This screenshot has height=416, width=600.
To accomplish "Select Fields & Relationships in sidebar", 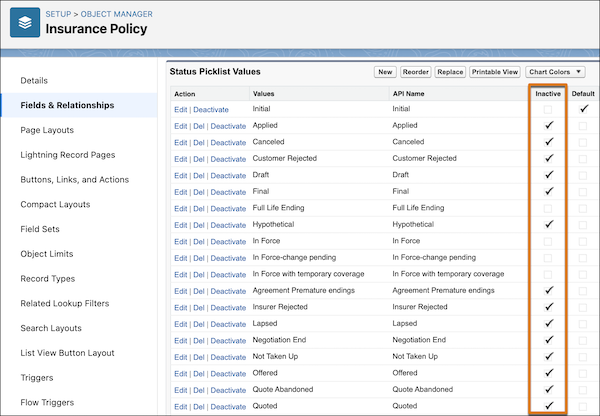I will [67, 105].
